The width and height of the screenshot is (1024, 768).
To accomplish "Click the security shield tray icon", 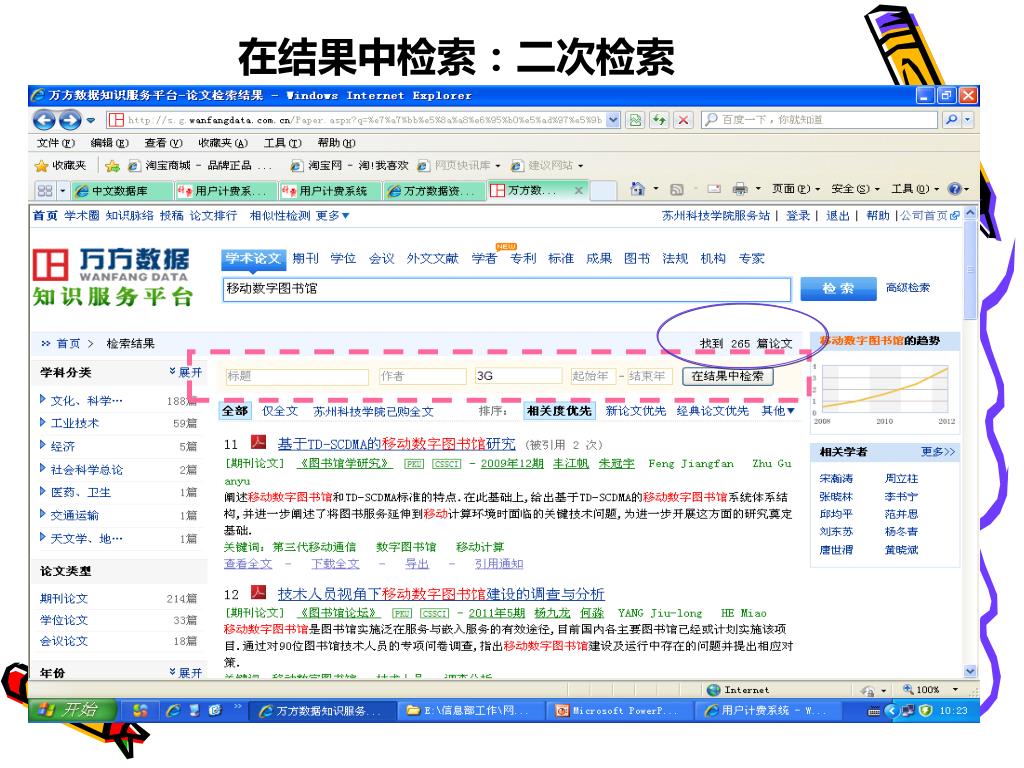I will 925,711.
